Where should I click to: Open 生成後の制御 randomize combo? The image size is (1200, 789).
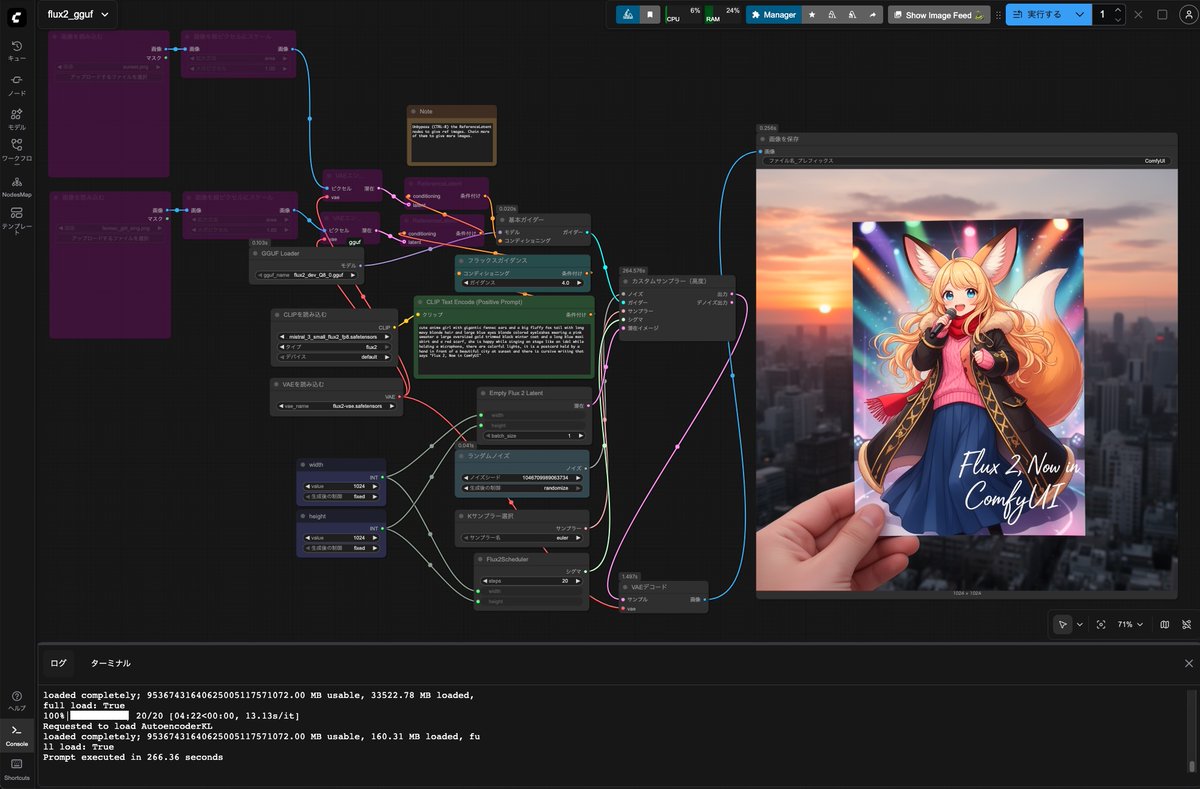pyautogui.click(x=522, y=488)
